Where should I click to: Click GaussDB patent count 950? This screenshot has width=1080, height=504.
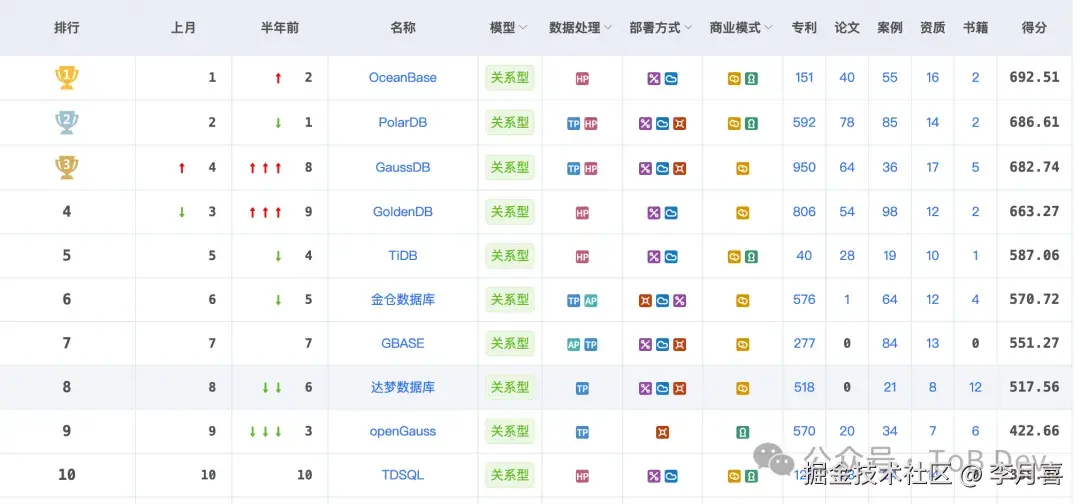pos(804,167)
